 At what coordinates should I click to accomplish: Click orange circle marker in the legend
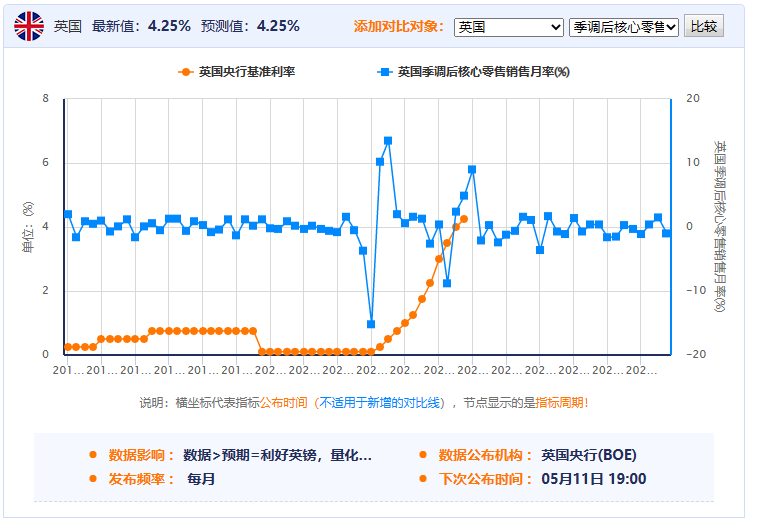point(184,72)
